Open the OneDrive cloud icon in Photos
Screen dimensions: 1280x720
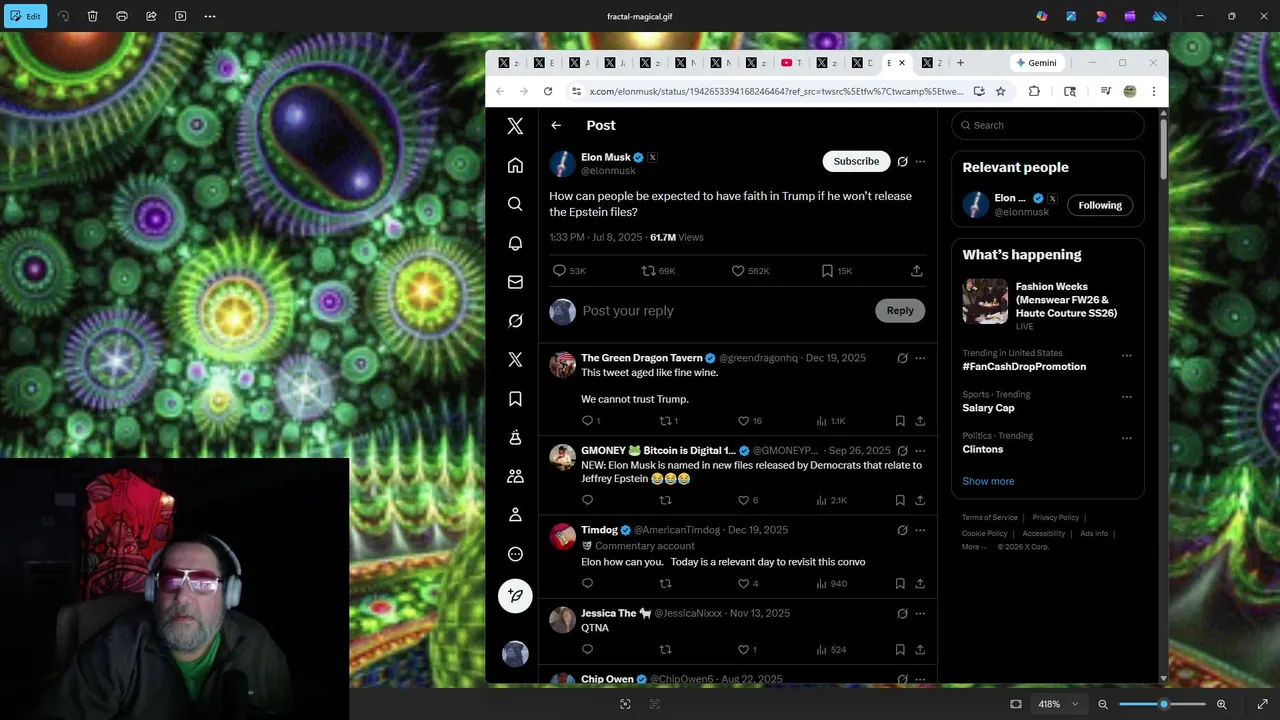pyautogui.click(x=1160, y=16)
